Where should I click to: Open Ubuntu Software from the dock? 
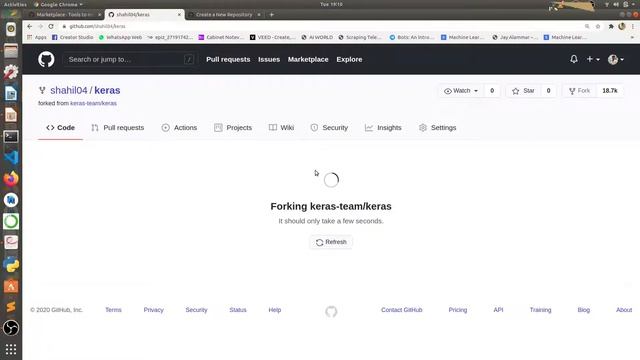click(11, 286)
